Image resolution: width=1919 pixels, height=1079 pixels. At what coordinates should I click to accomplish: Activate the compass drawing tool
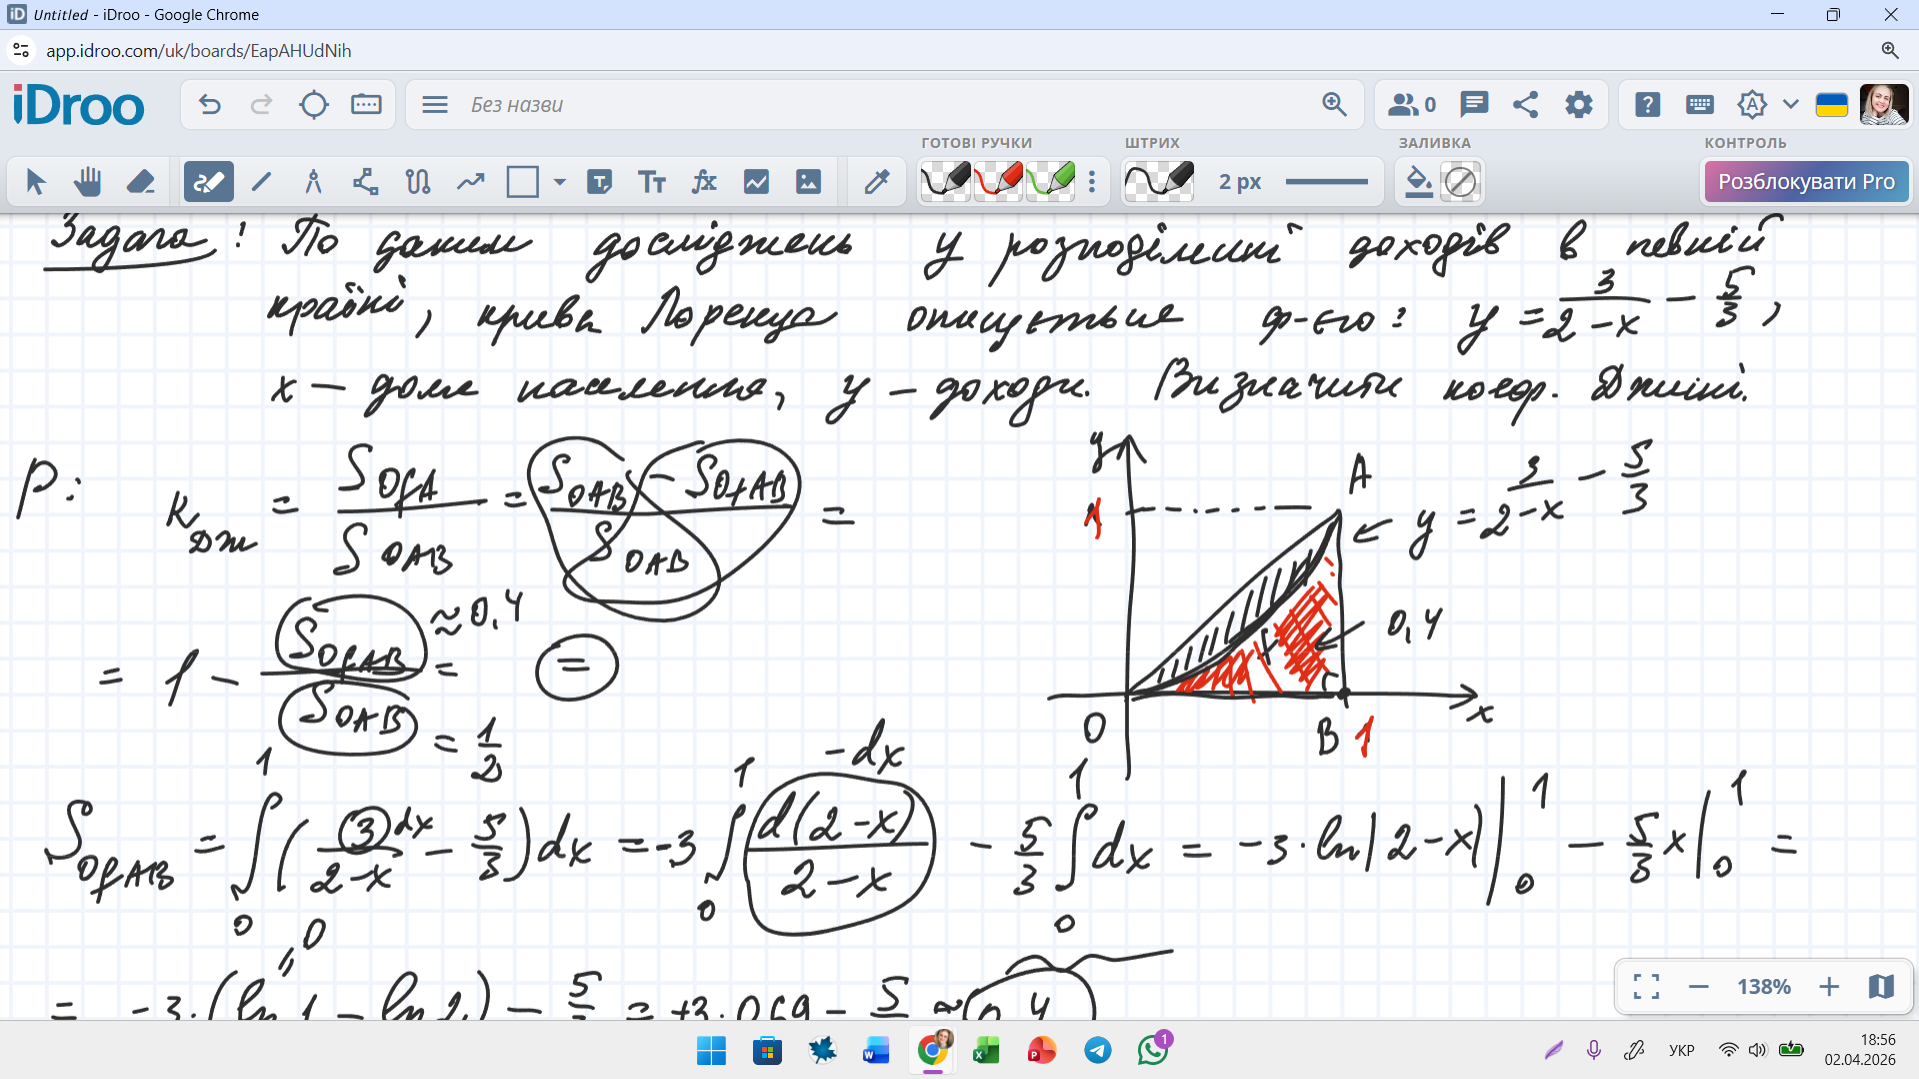click(x=313, y=182)
